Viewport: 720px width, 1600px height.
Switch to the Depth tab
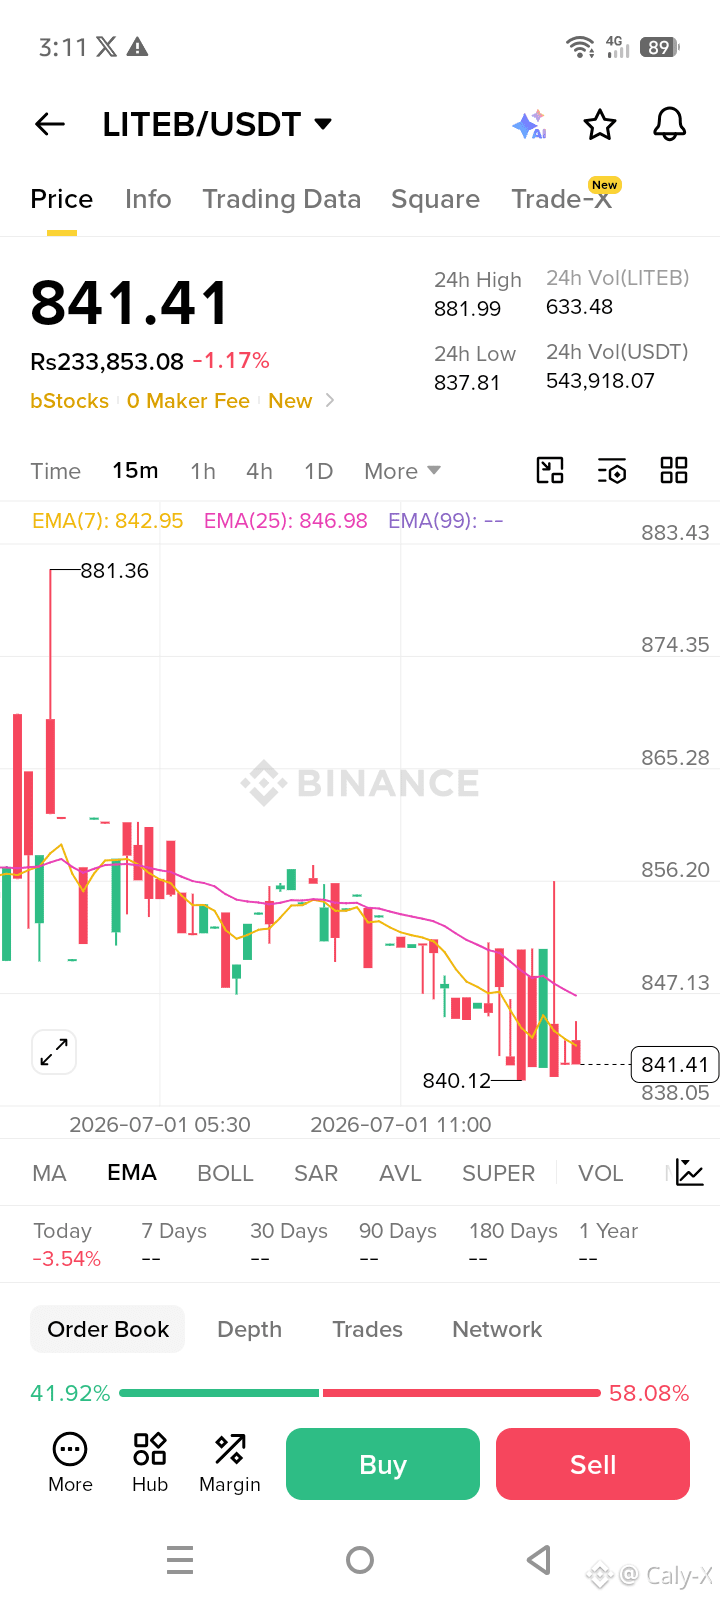coord(249,1329)
